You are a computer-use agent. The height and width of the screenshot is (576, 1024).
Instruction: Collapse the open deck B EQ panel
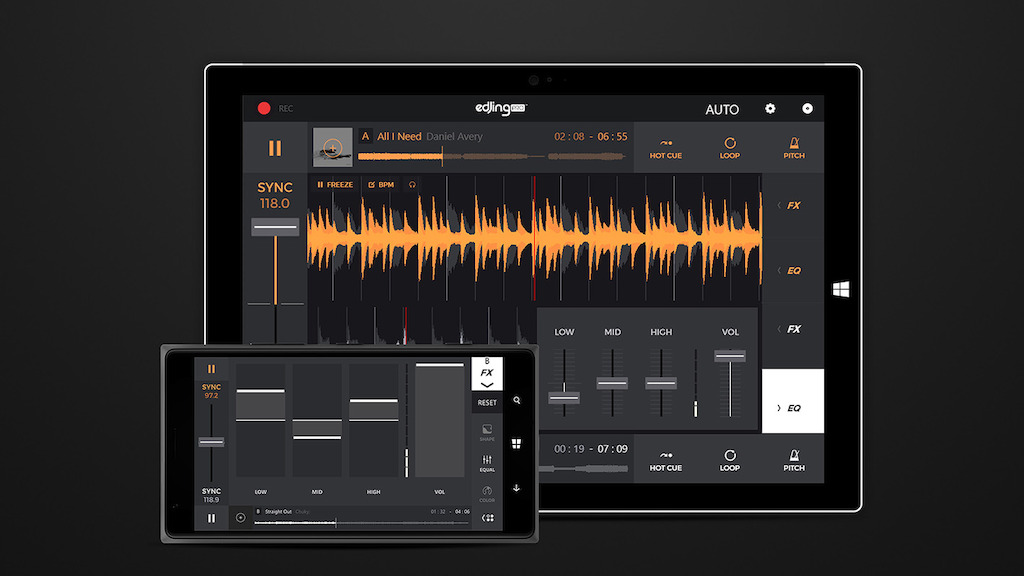pos(793,401)
